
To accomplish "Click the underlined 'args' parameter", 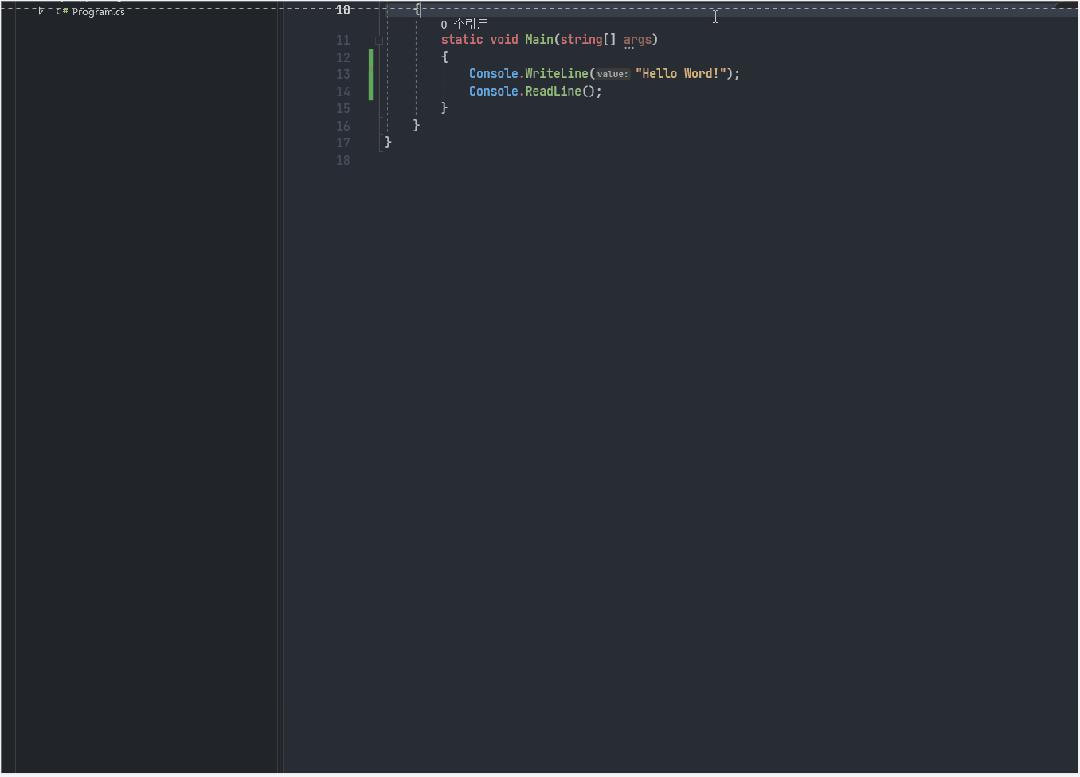I will coord(637,40).
